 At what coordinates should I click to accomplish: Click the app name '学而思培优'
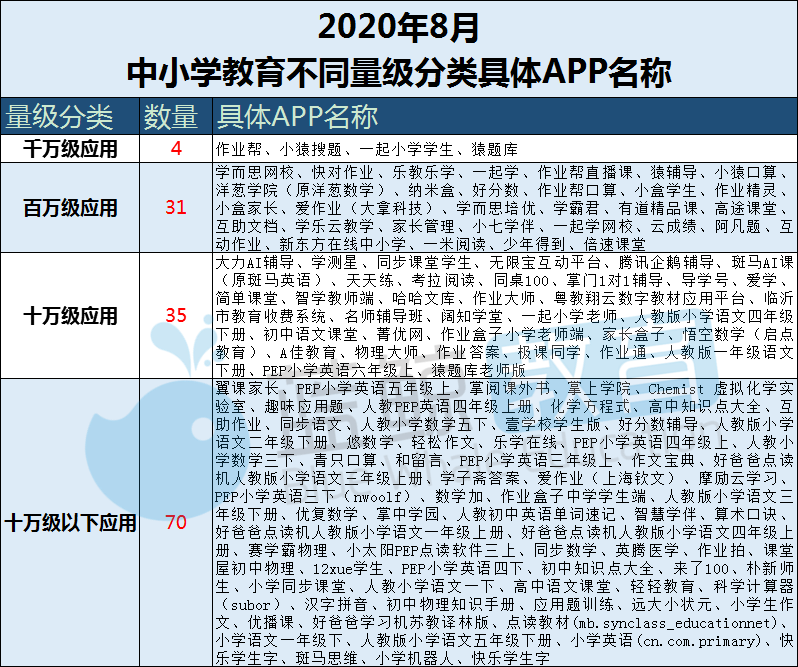tap(495, 208)
